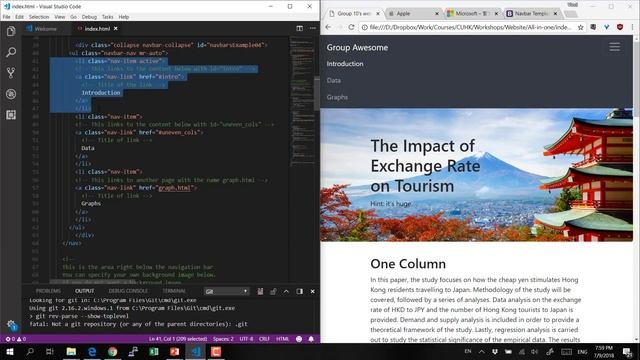
Task: Open the Chrome three-dot menu
Action: tap(632, 27)
